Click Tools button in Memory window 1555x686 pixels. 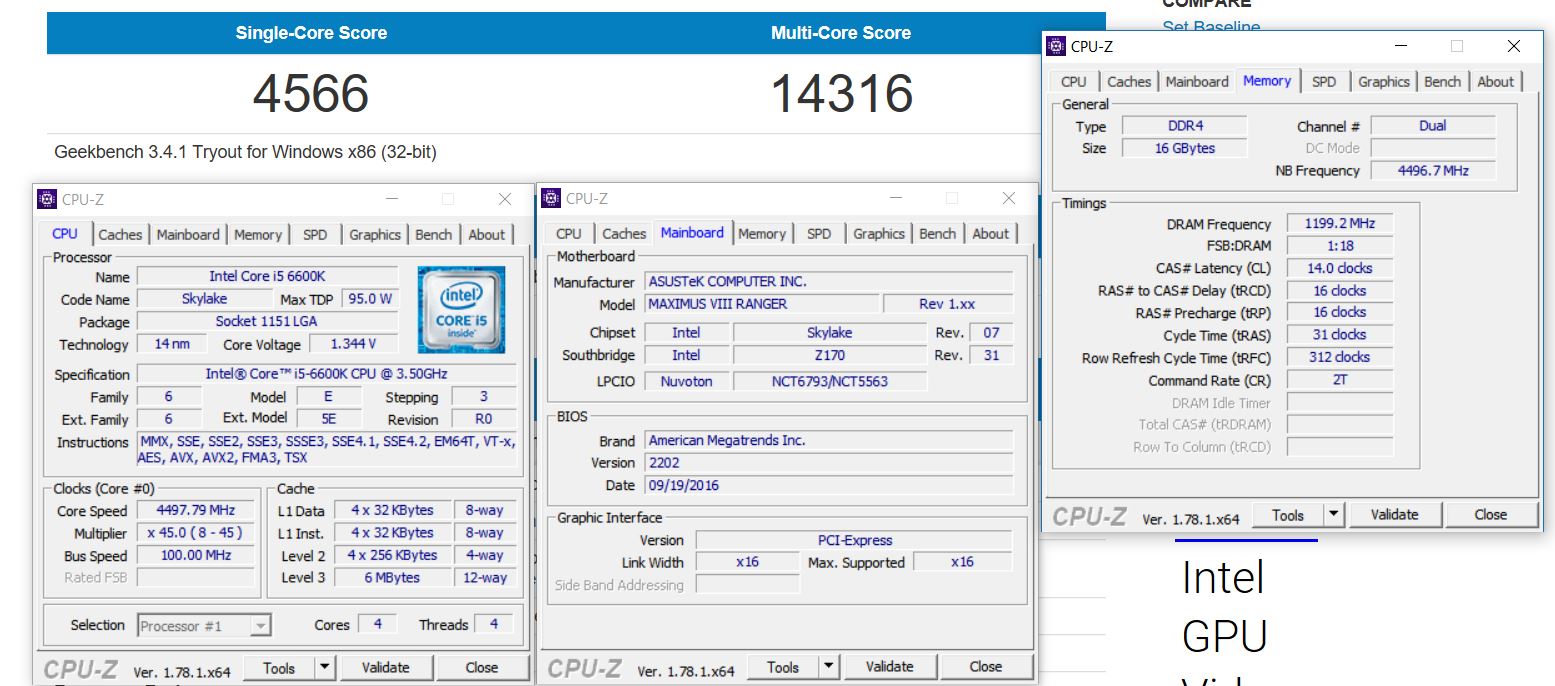click(x=1288, y=515)
